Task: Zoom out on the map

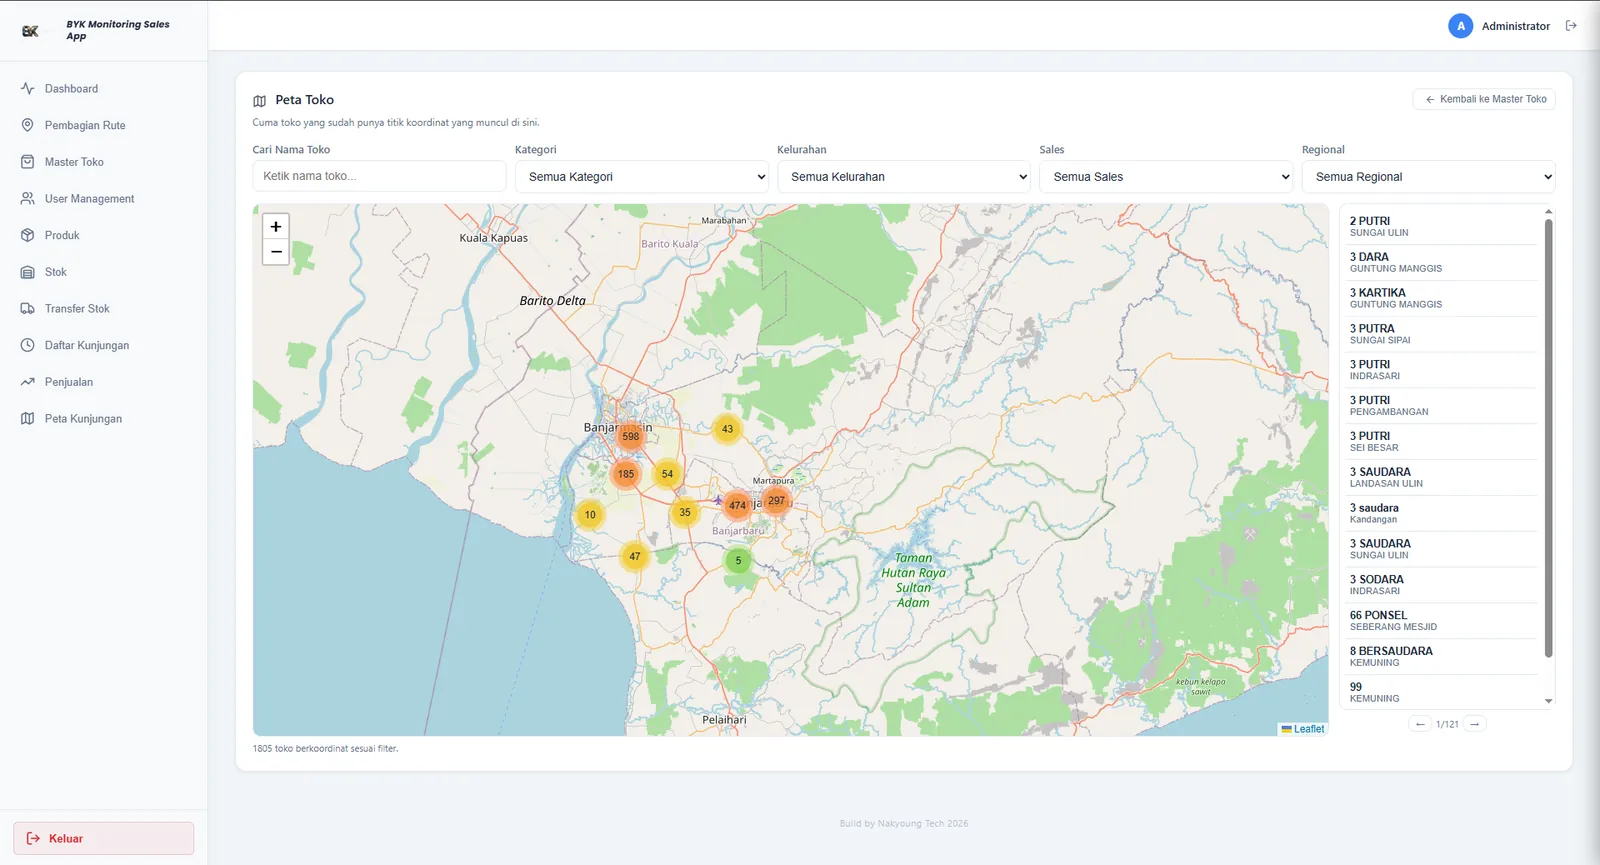Action: click(276, 252)
